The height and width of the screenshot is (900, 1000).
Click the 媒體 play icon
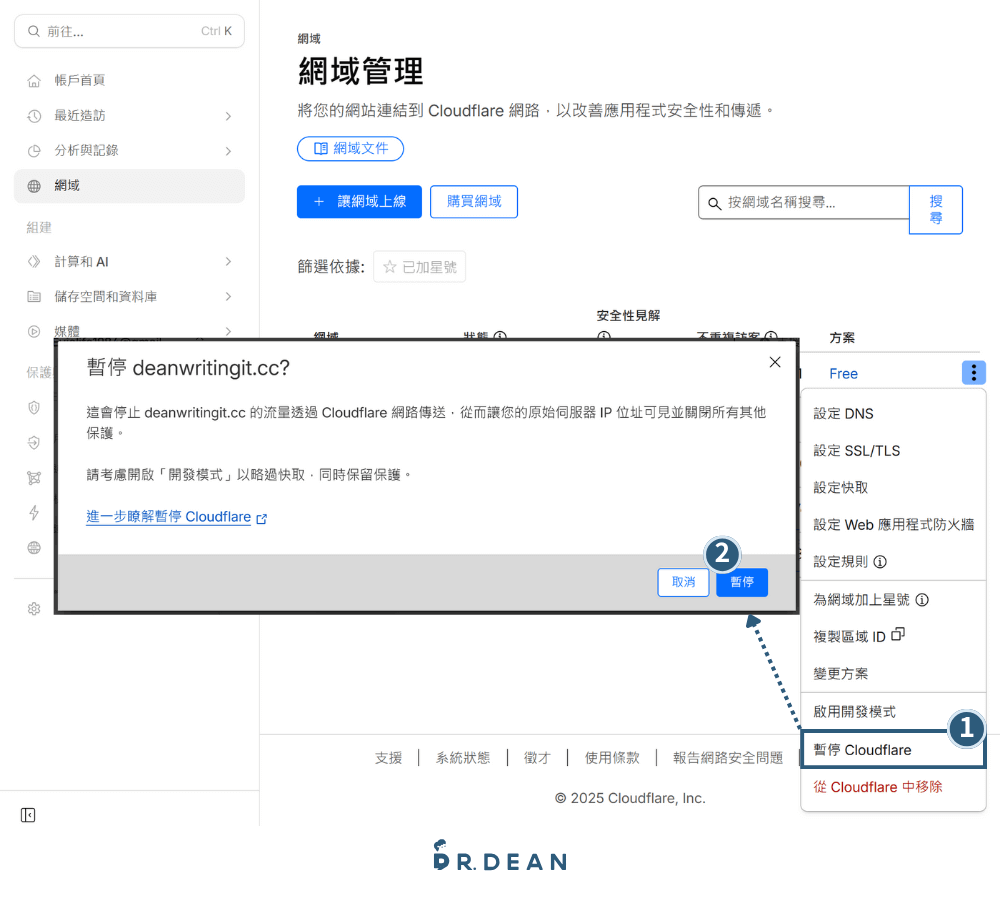coord(34,331)
